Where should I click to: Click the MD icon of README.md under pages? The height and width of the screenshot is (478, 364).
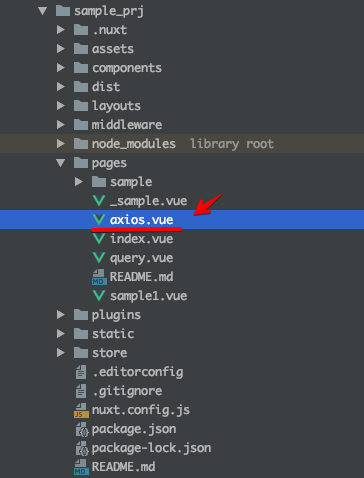coord(99,277)
